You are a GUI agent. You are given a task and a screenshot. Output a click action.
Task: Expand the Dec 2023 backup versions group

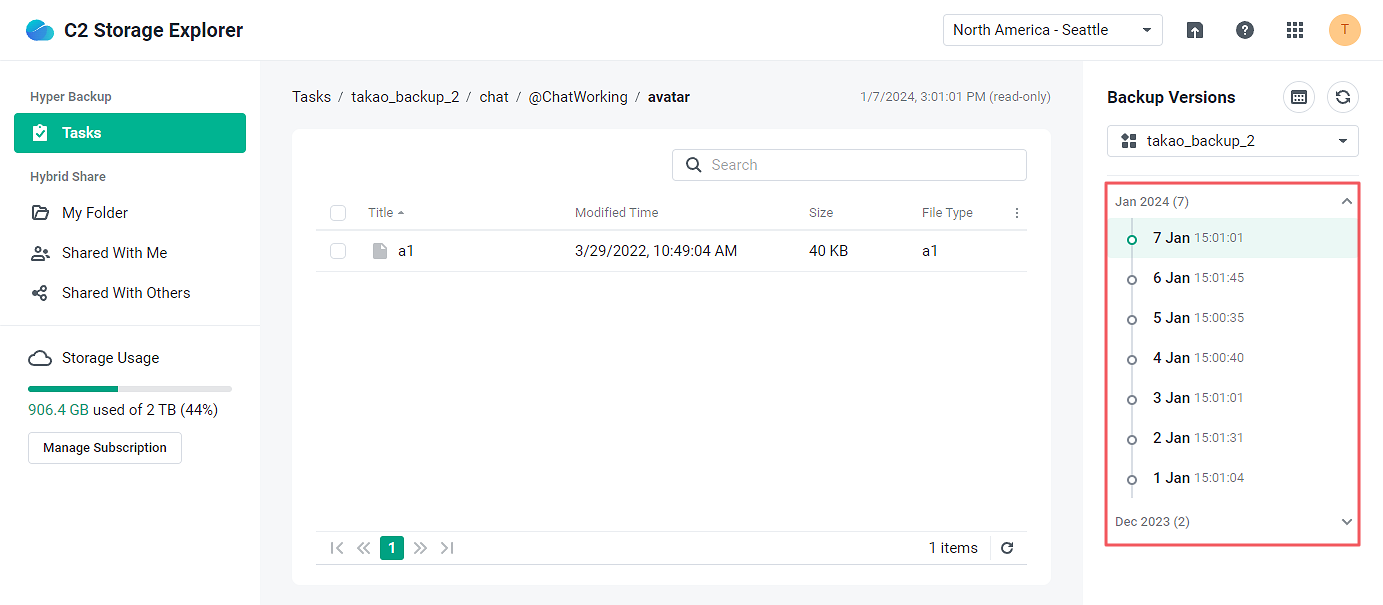(1346, 521)
